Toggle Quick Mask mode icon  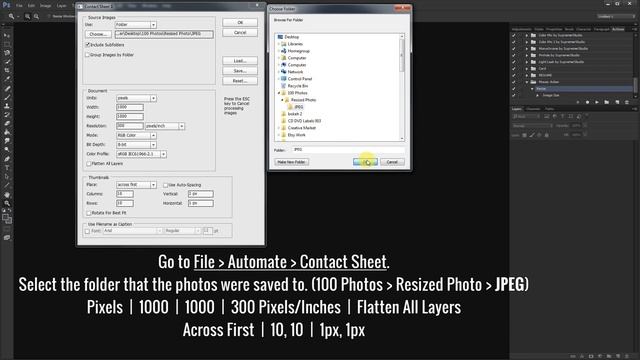coord(7,229)
